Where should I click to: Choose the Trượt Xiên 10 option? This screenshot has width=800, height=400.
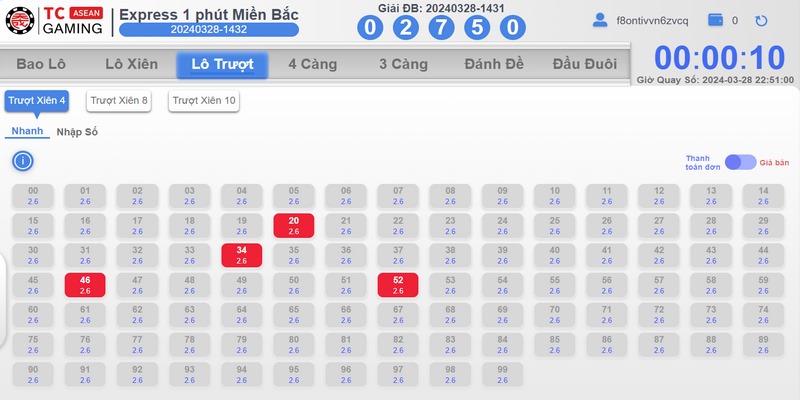(204, 101)
